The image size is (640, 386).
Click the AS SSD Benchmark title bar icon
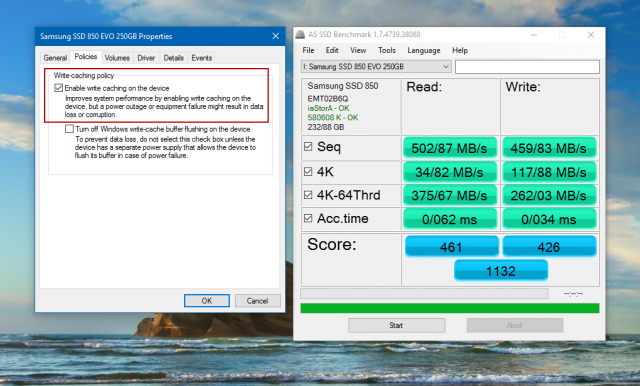point(300,35)
